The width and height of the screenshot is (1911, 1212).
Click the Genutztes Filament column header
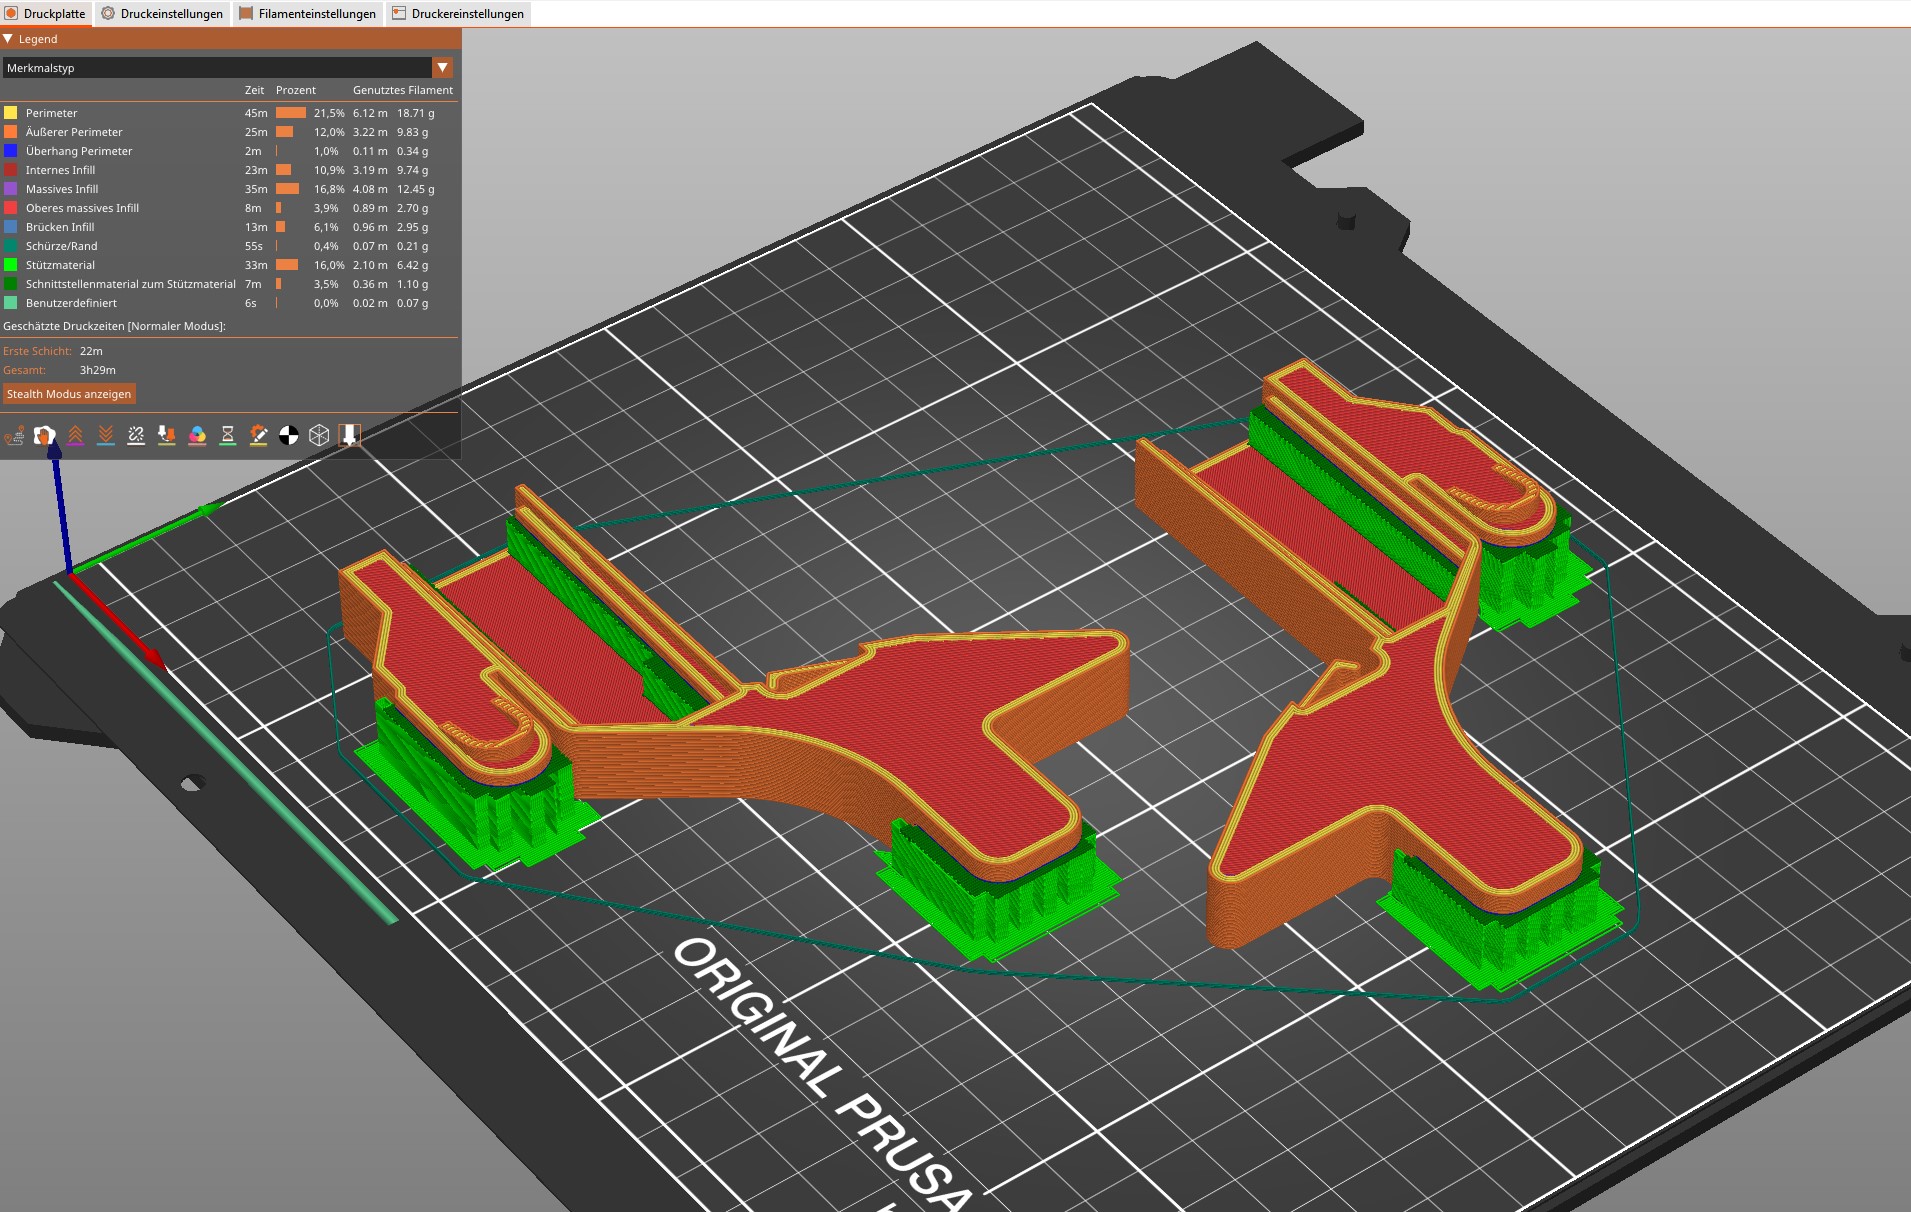tap(403, 90)
